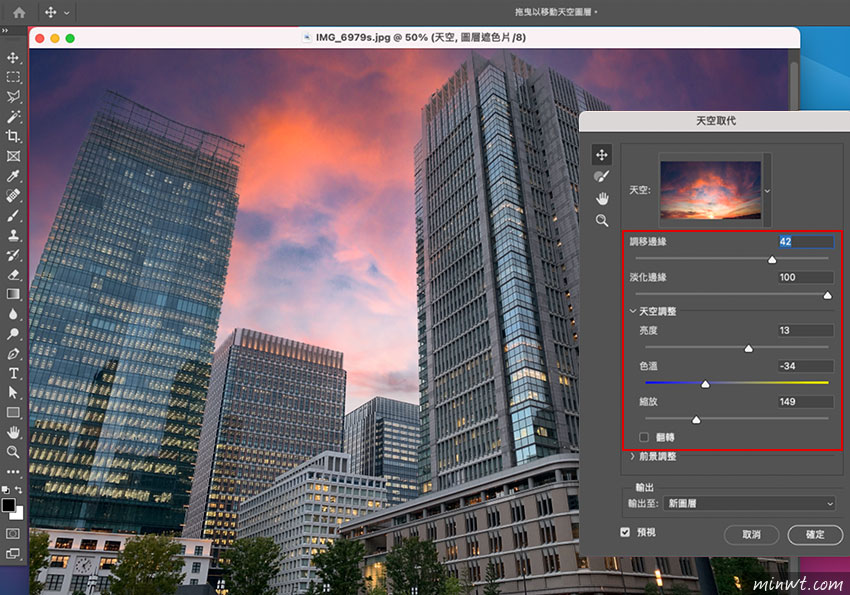The image size is (850, 595).
Task: Click the 確定 confirm button
Action: (x=815, y=535)
